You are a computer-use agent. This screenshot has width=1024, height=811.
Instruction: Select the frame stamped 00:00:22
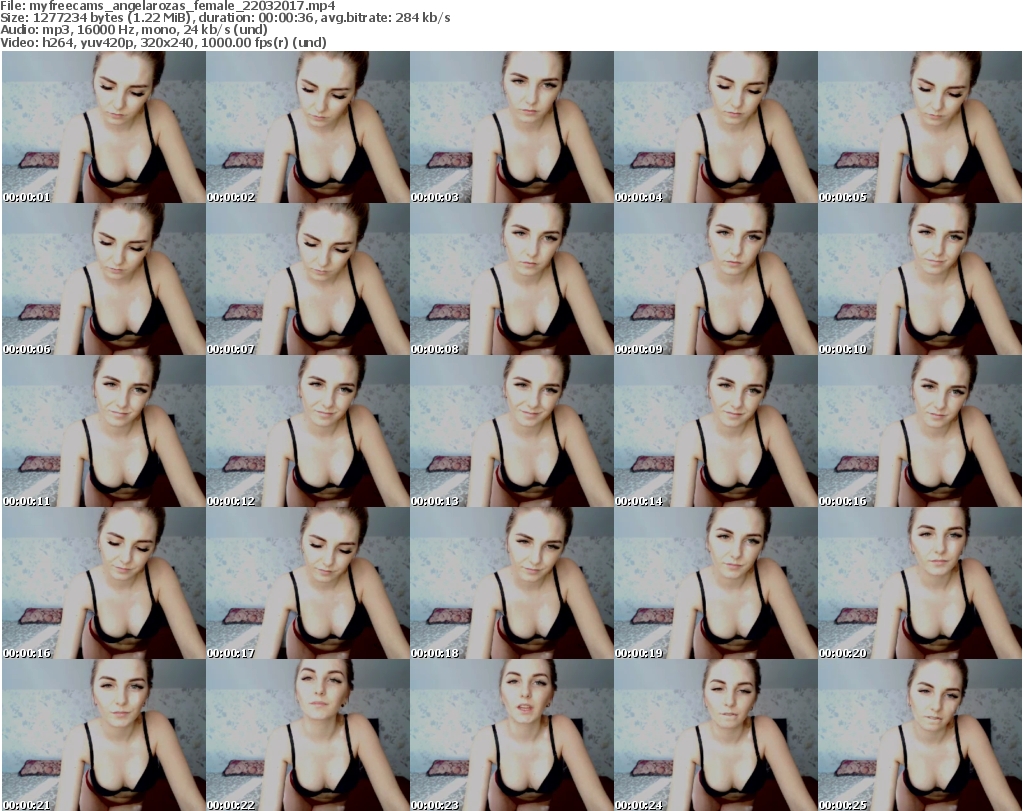tap(308, 735)
